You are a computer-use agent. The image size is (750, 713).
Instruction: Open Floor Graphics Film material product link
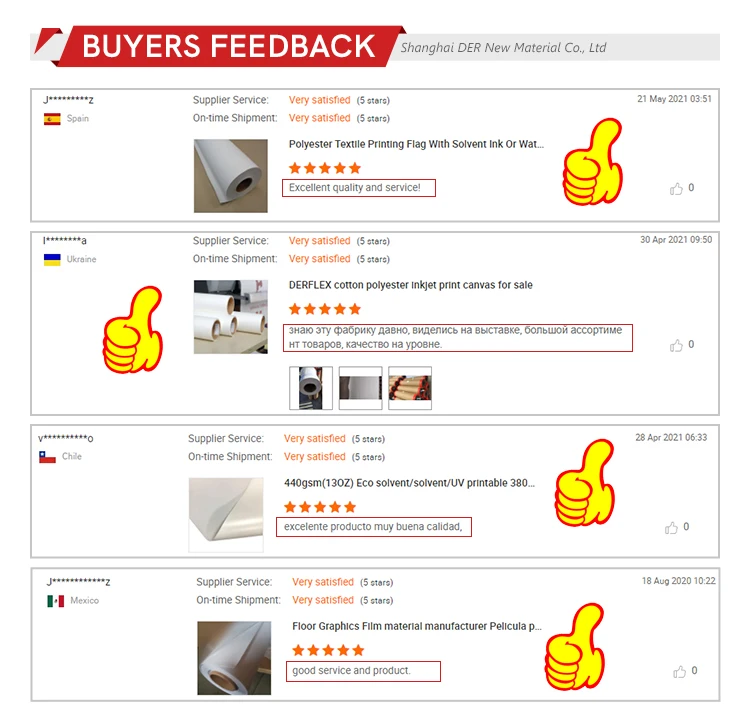[417, 626]
